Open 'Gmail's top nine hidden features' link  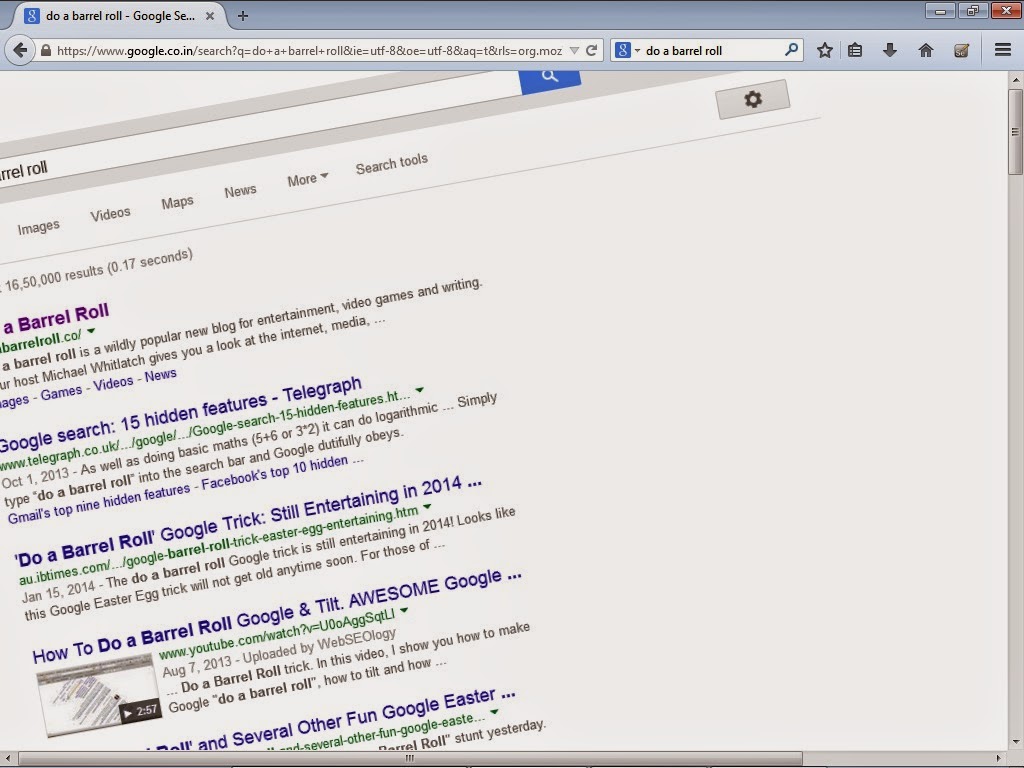(99, 506)
